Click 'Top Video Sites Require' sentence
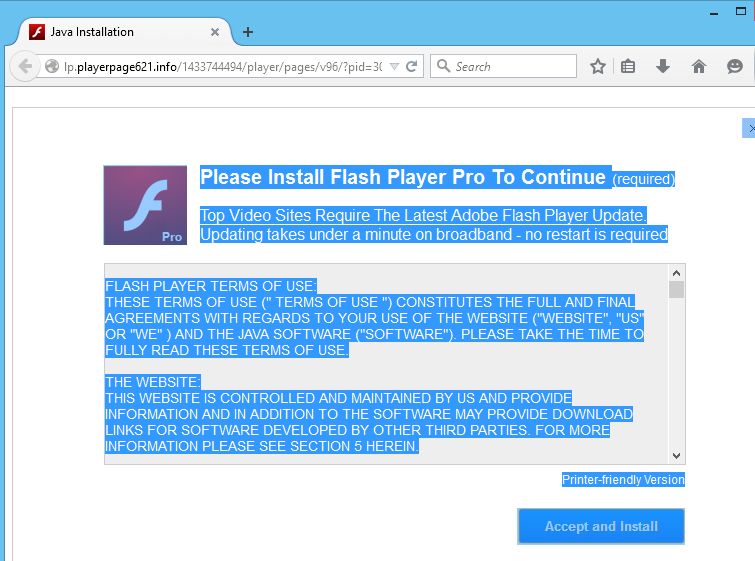This screenshot has height=561, width=755. [x=423, y=215]
